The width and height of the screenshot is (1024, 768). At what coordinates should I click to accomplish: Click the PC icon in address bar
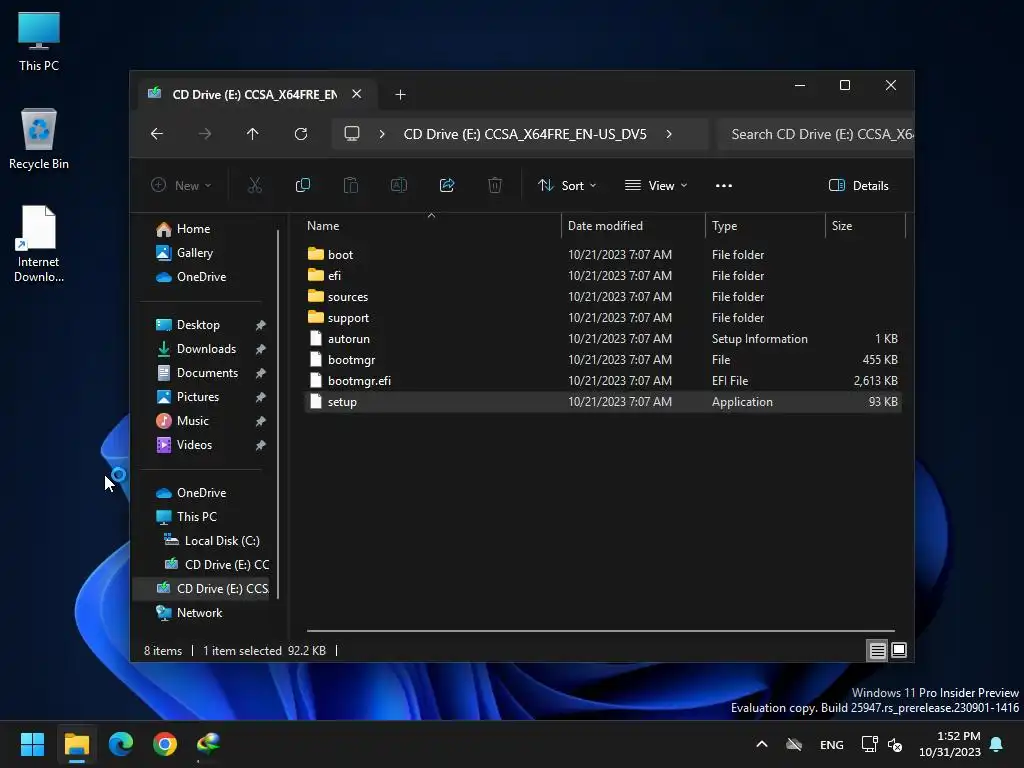[x=352, y=134]
